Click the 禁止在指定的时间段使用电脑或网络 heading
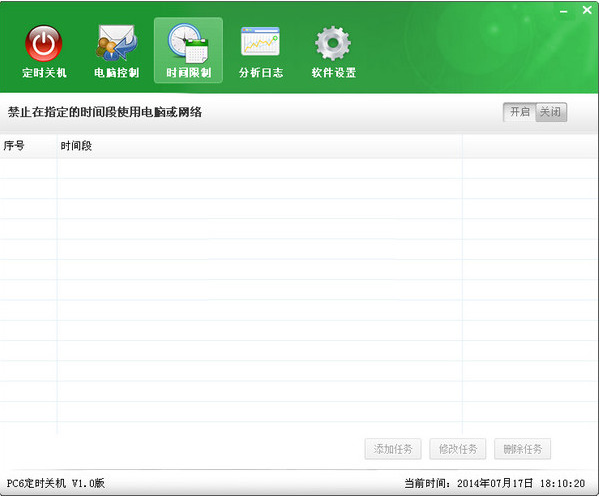The image size is (601, 497). [105, 112]
